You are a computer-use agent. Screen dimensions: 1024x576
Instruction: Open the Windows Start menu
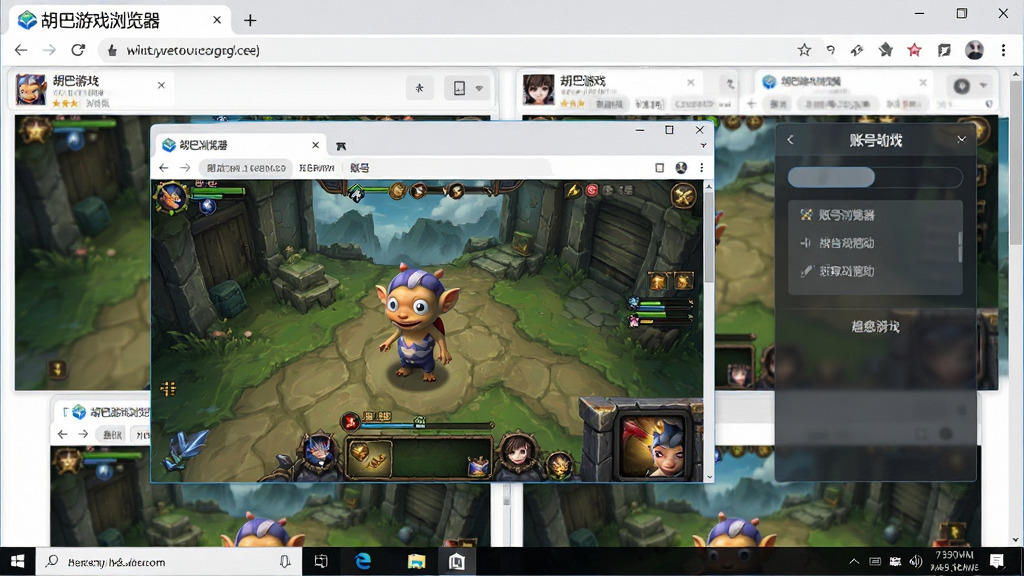[x=18, y=562]
